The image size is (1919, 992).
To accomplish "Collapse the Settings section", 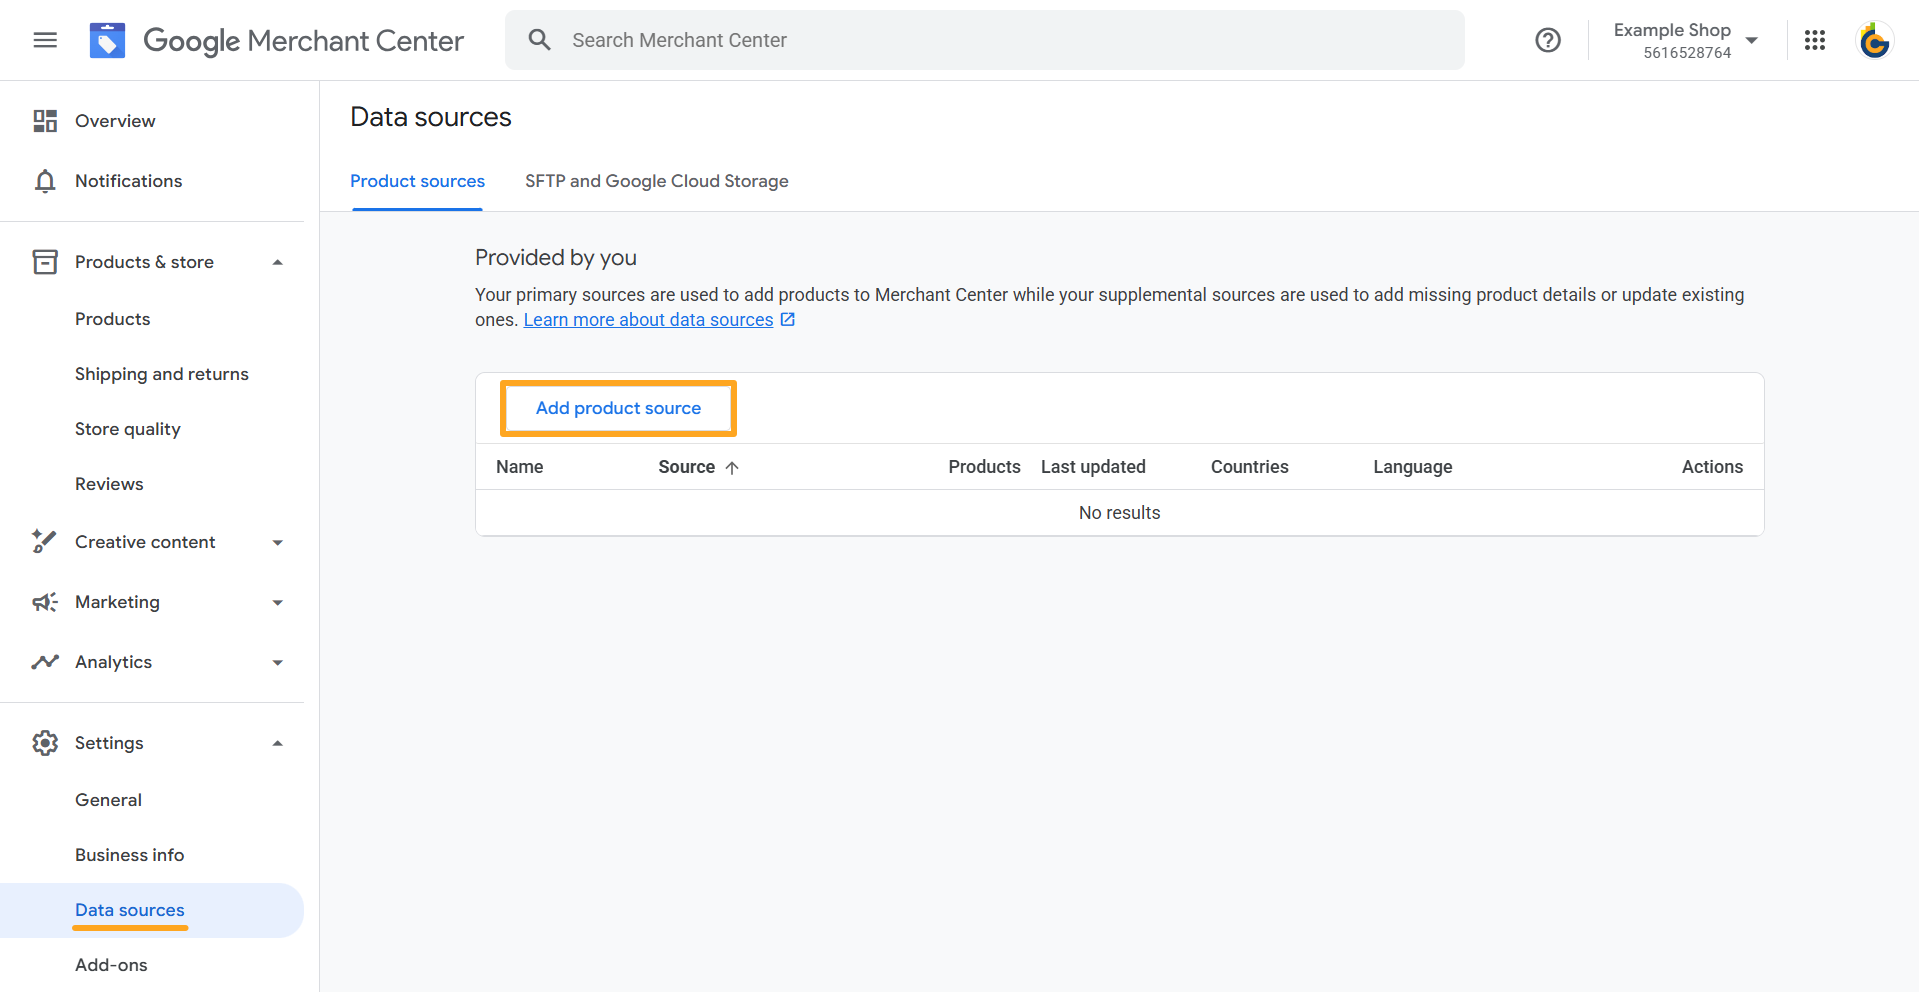I will [278, 743].
